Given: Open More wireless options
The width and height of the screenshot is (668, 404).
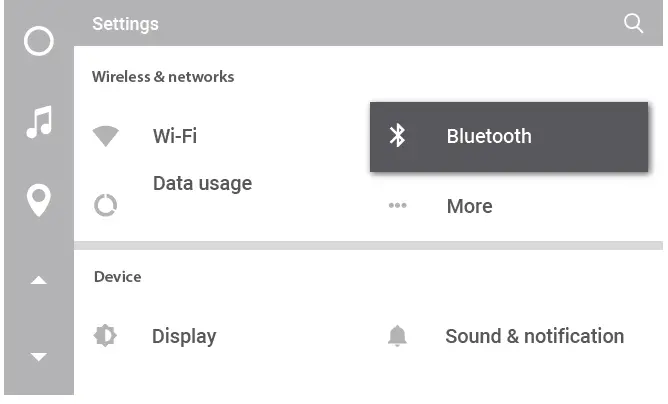Looking at the screenshot, I should pyautogui.click(x=469, y=206).
